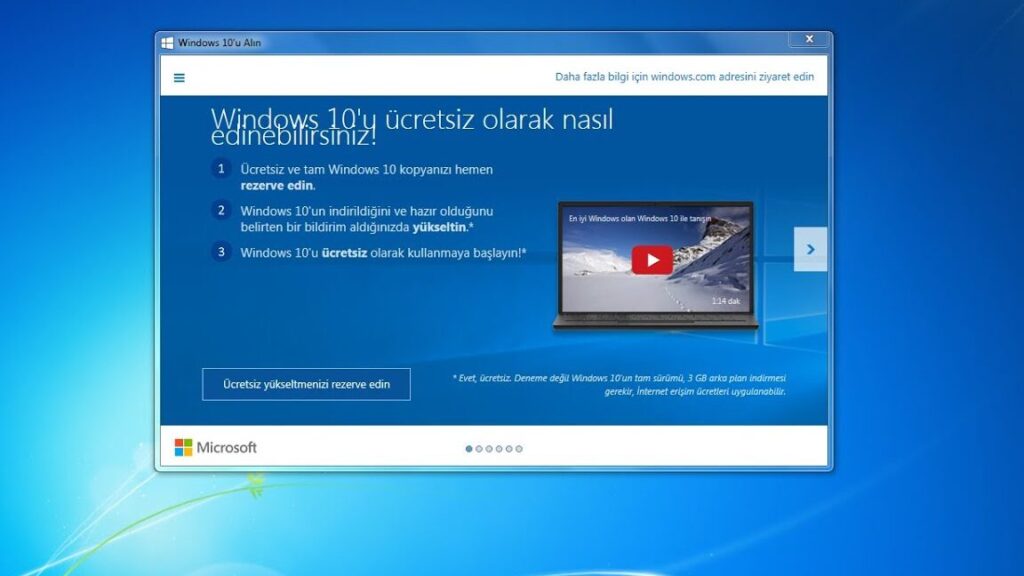
Task: Go to the next slide with right chevron
Action: pyautogui.click(x=810, y=249)
